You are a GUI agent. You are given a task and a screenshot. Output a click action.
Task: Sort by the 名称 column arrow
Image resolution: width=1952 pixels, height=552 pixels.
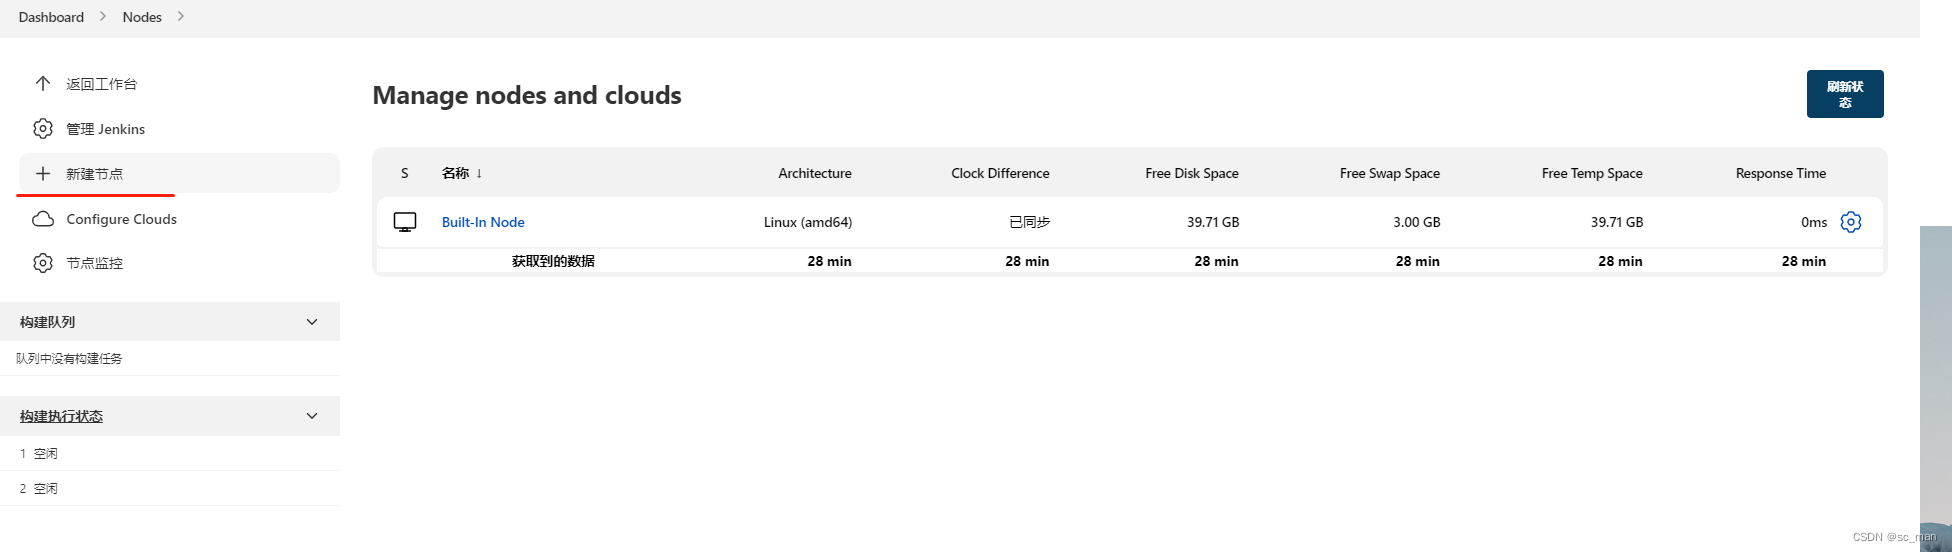tap(479, 173)
